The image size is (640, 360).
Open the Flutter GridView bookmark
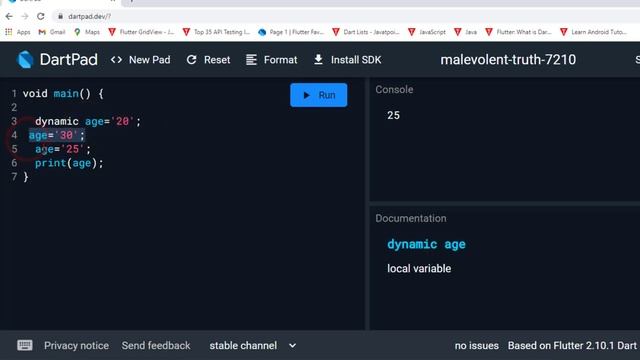click(x=141, y=32)
